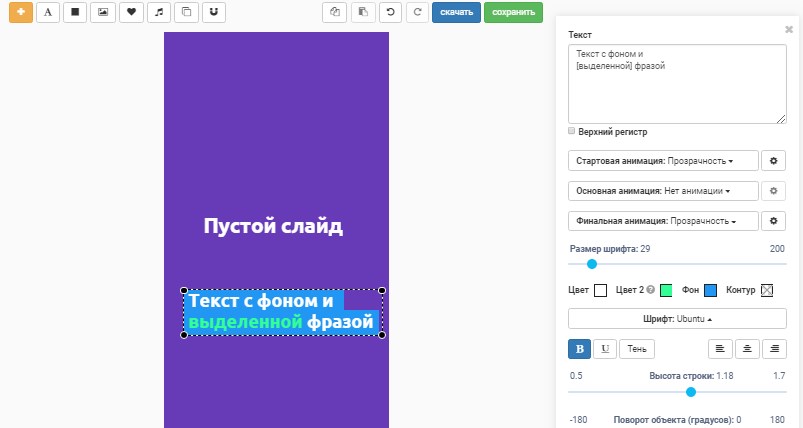Enable the Верхний регистр checkbox

click(572, 131)
